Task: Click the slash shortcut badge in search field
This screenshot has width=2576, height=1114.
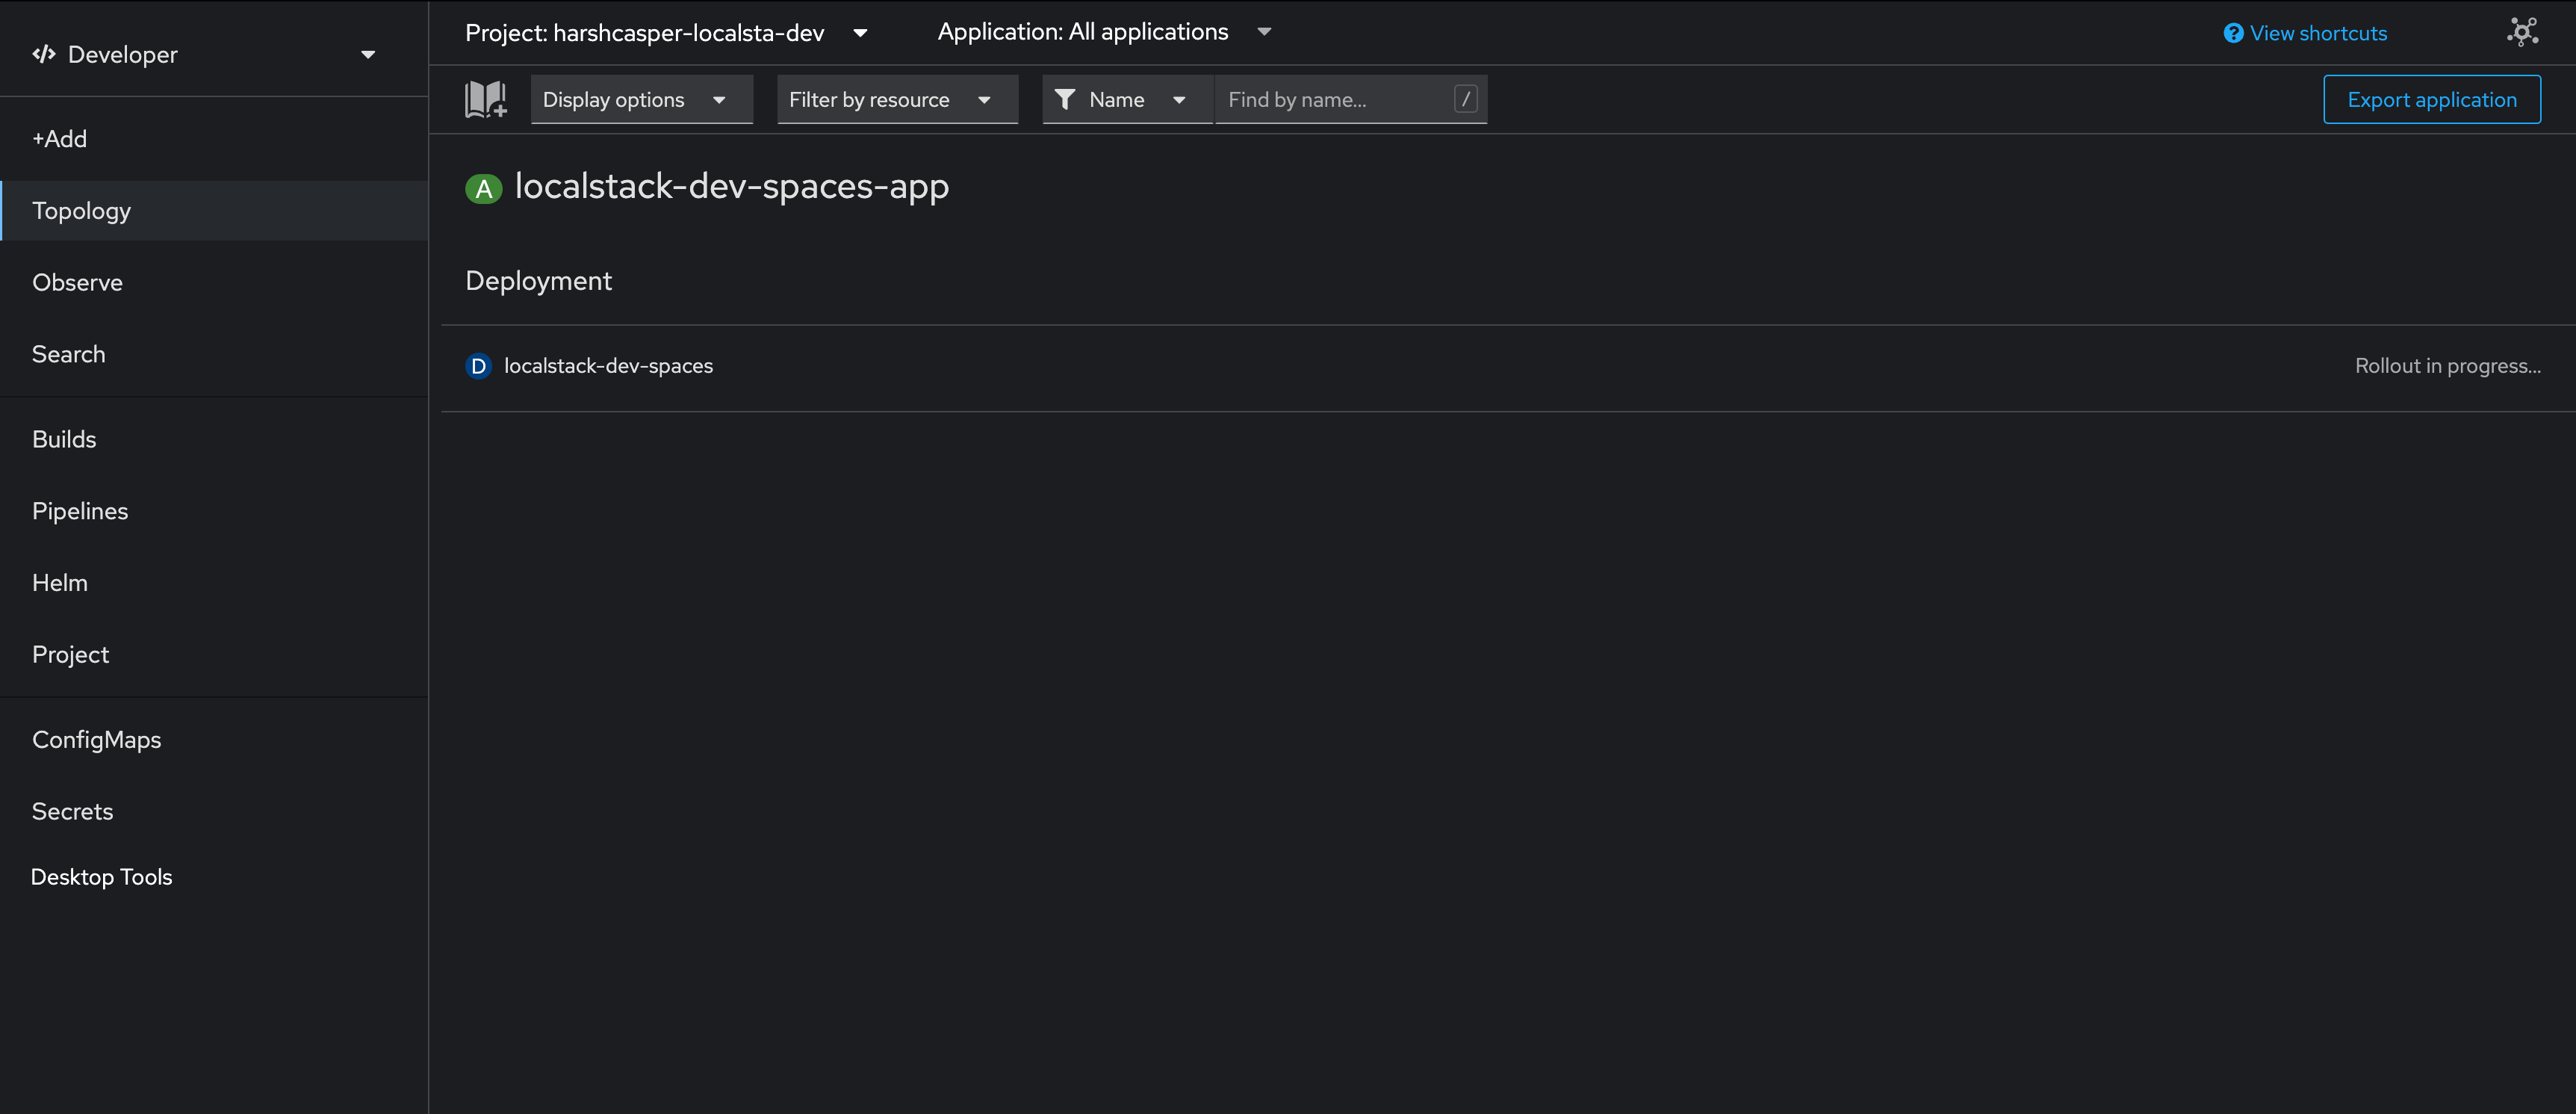Action: tap(1465, 99)
